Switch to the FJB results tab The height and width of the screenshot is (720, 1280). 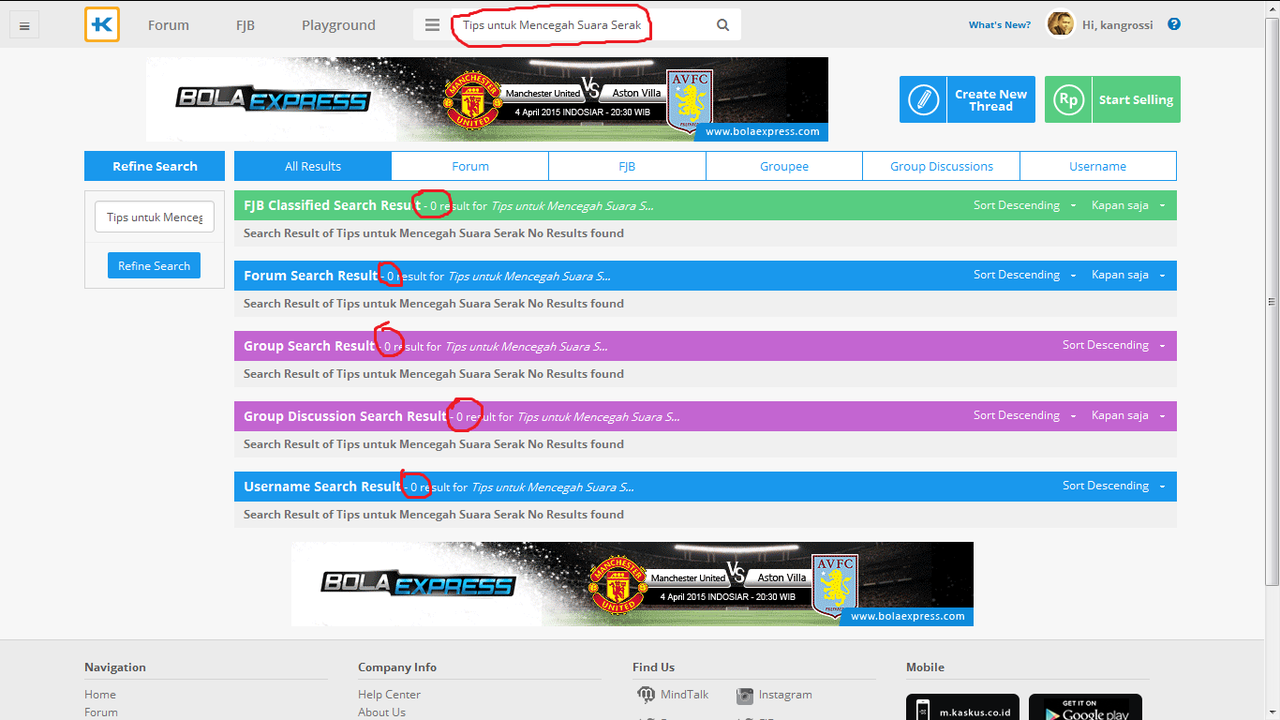627,166
